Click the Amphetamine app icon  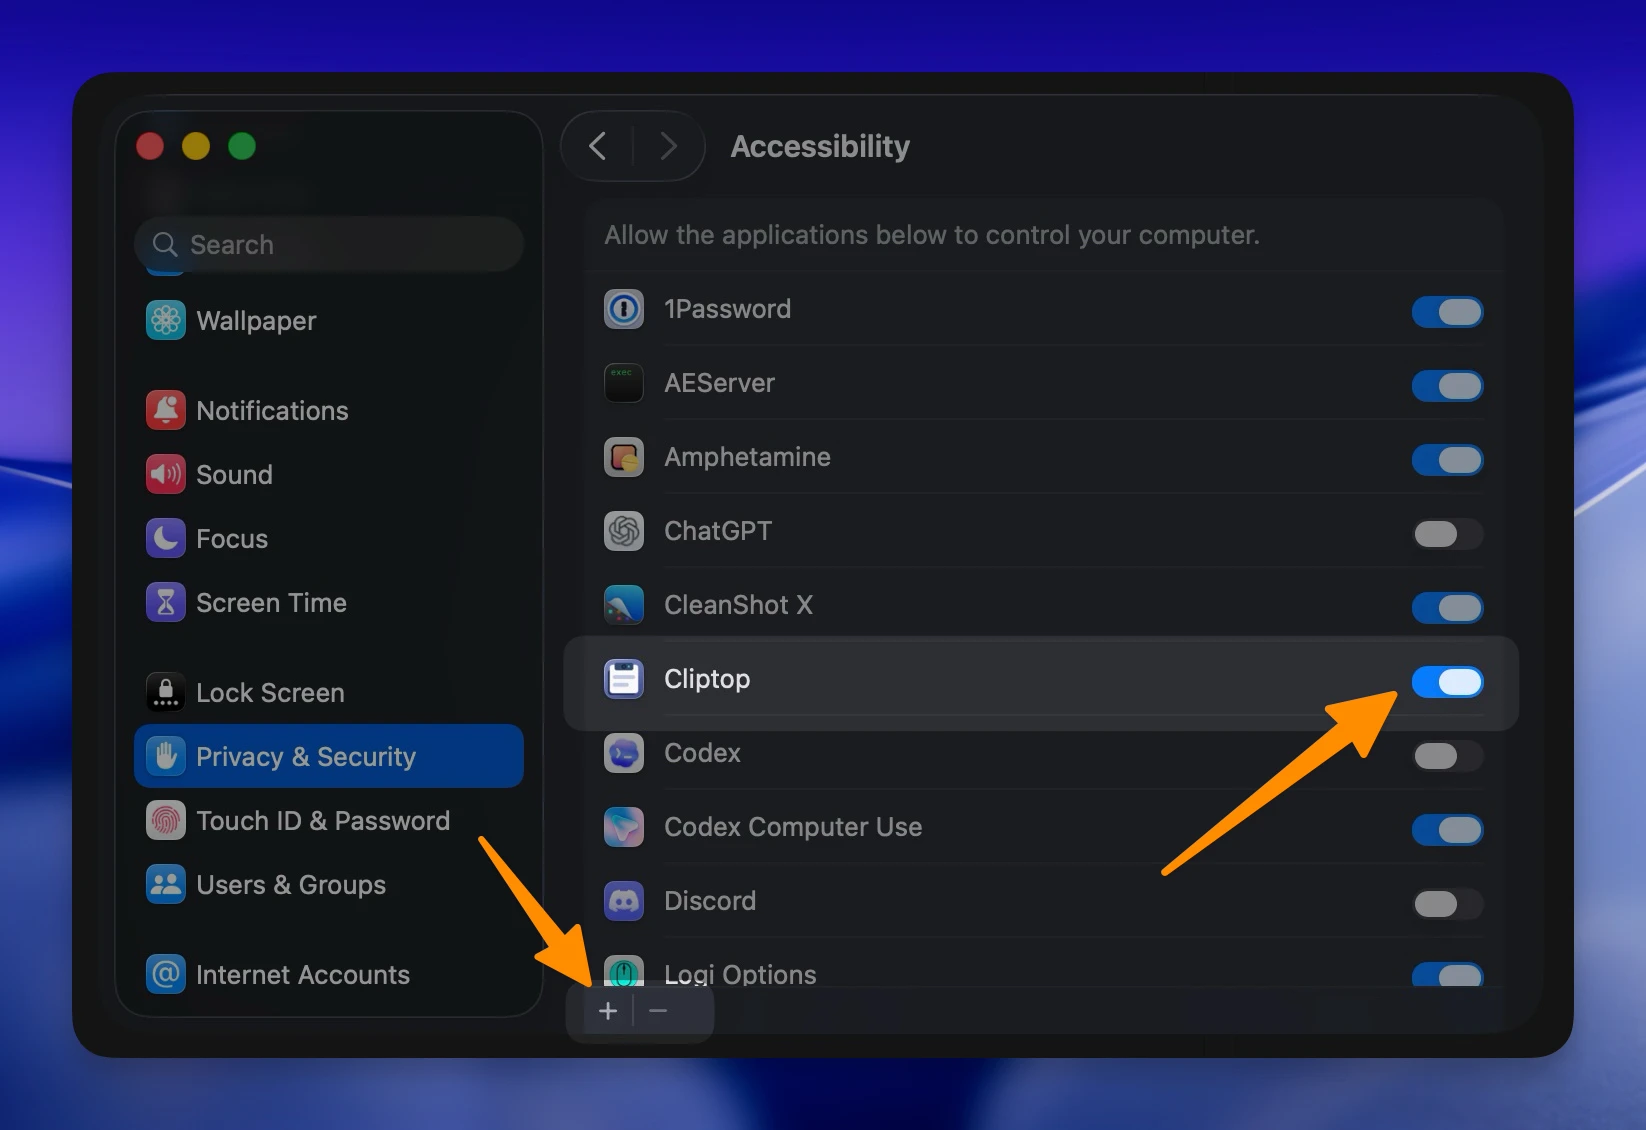[x=624, y=457]
